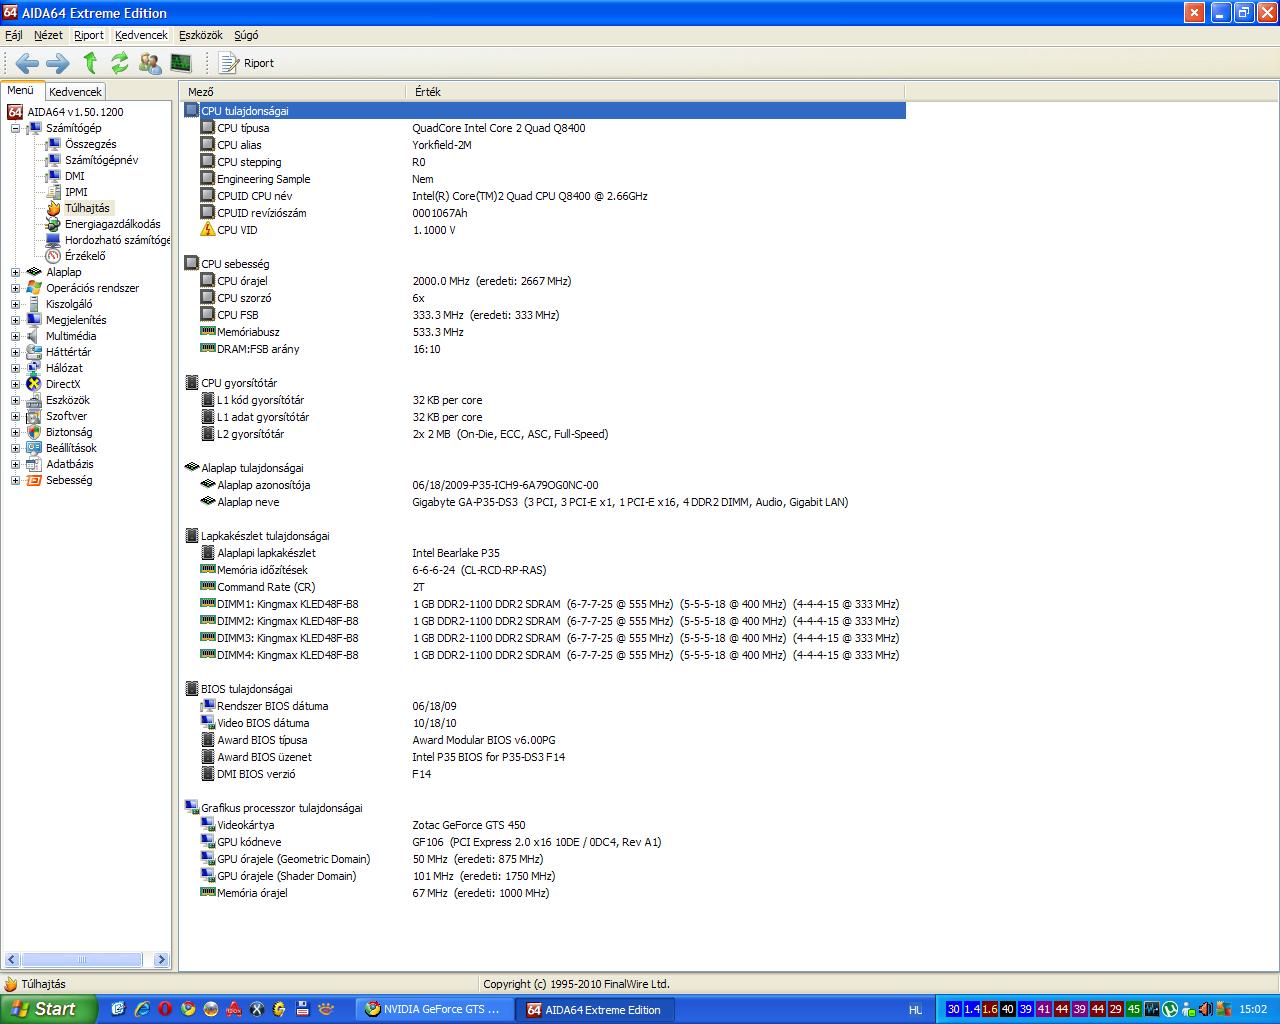Open the Start menu
The image size is (1280, 1024).
(49, 1009)
